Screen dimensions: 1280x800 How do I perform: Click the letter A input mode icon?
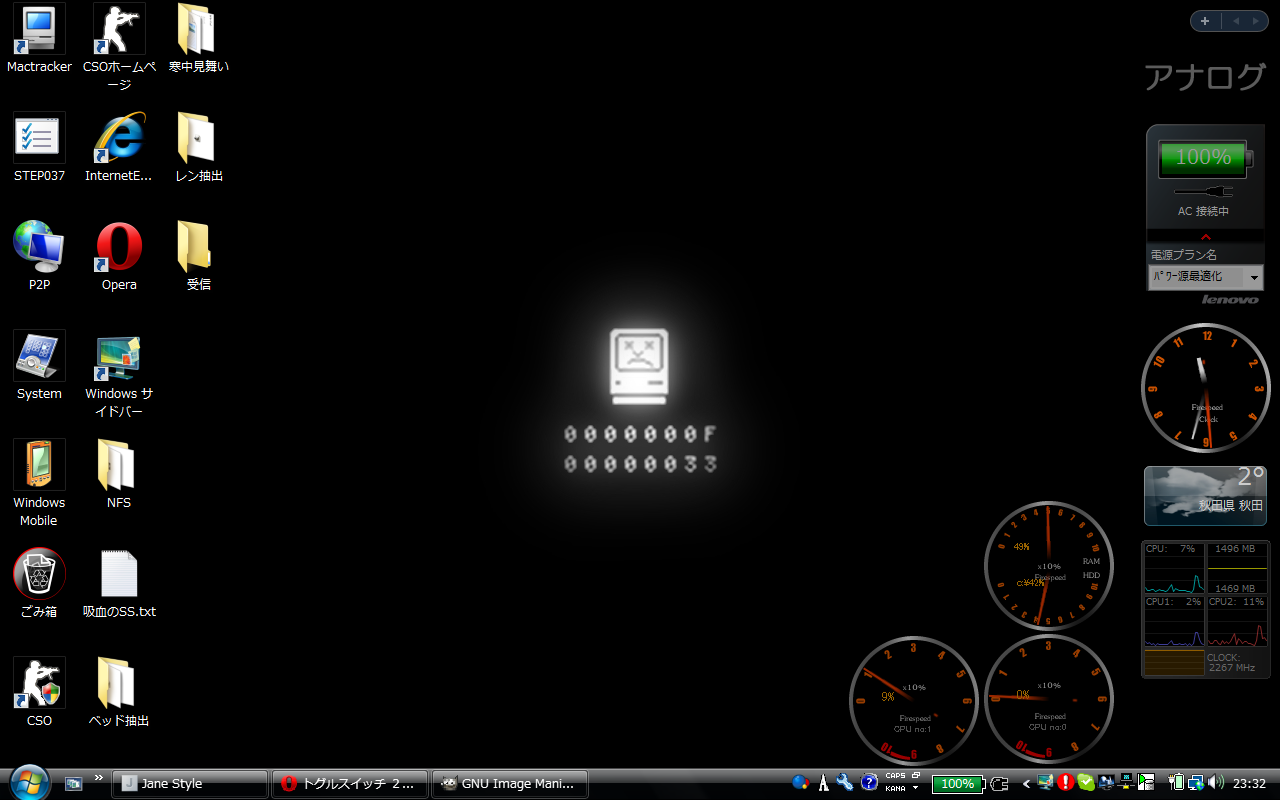coord(824,783)
